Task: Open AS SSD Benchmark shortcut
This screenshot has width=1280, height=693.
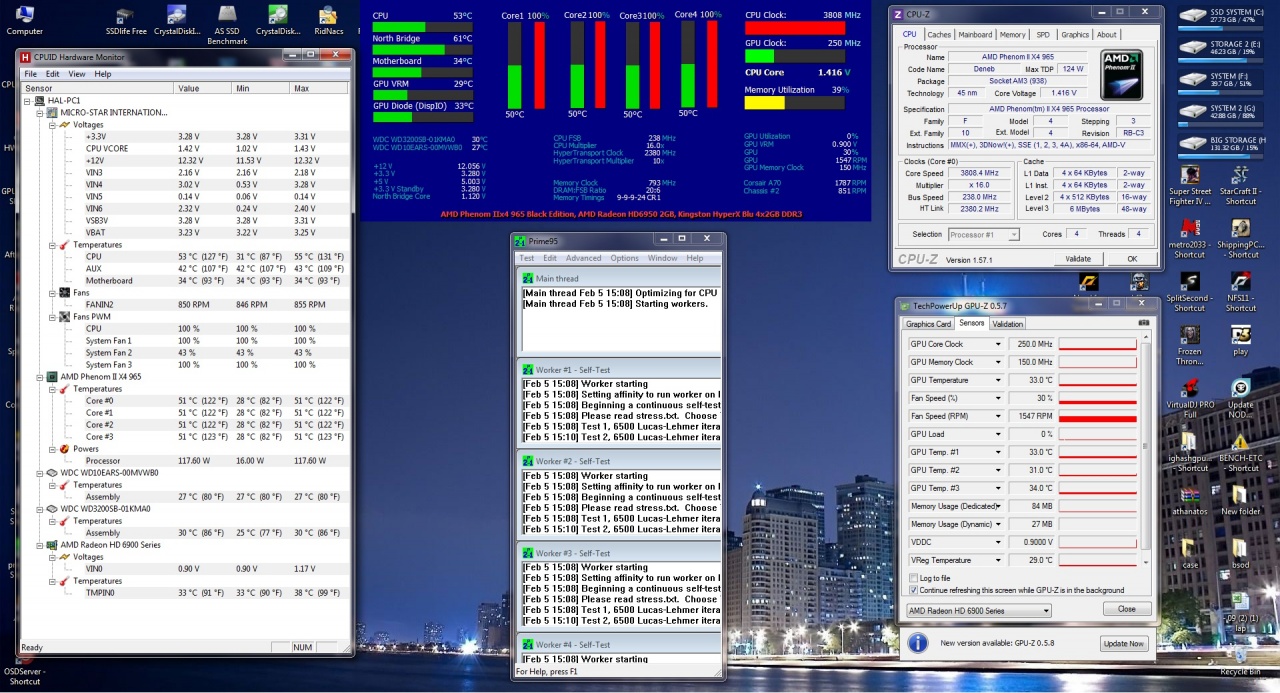Action: click(x=227, y=24)
